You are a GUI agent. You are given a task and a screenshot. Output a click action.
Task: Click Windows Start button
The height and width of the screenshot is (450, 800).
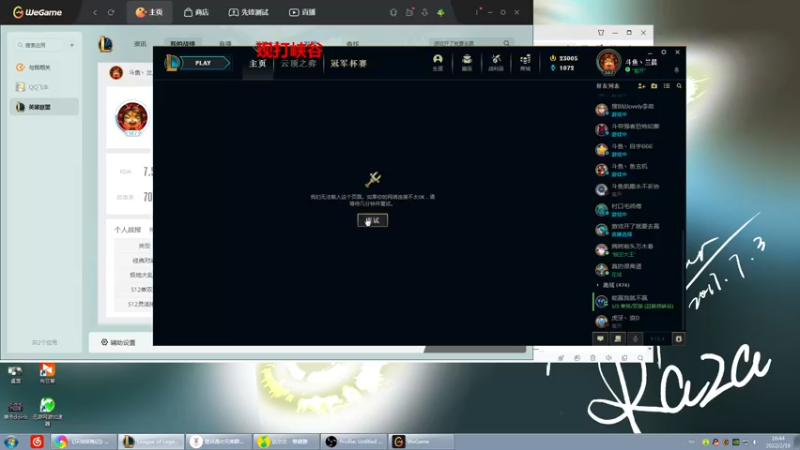click(11, 441)
